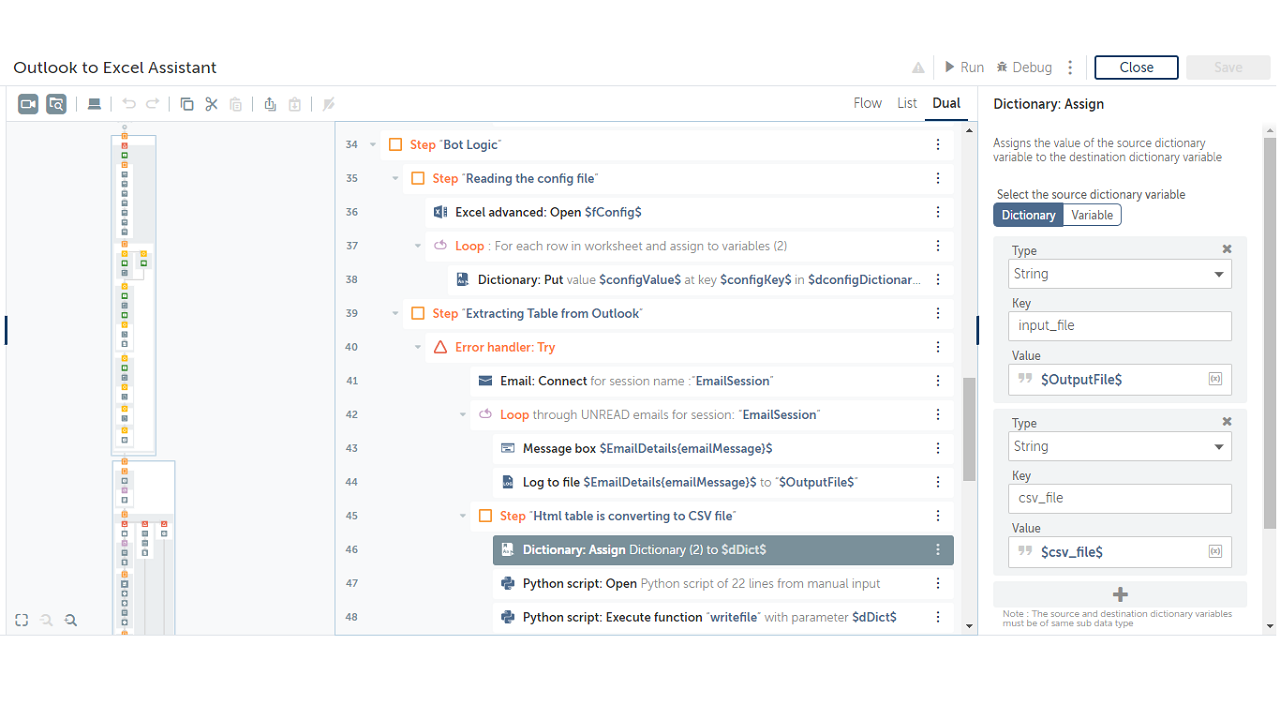The height and width of the screenshot is (720, 1280).
Task: Click the copy icon in toolbar
Action: (187, 104)
